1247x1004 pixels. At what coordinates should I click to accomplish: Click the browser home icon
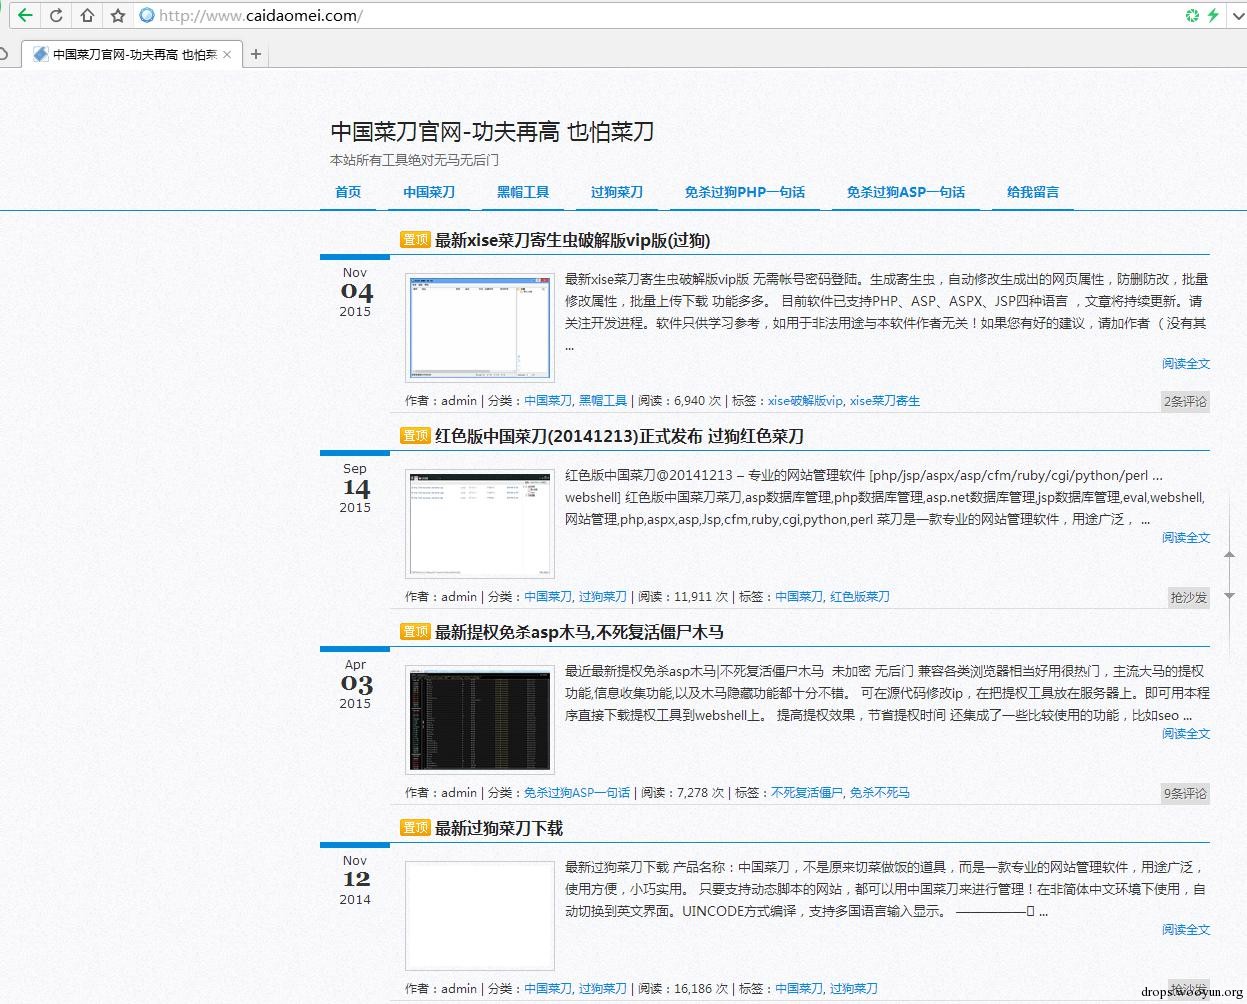(88, 15)
